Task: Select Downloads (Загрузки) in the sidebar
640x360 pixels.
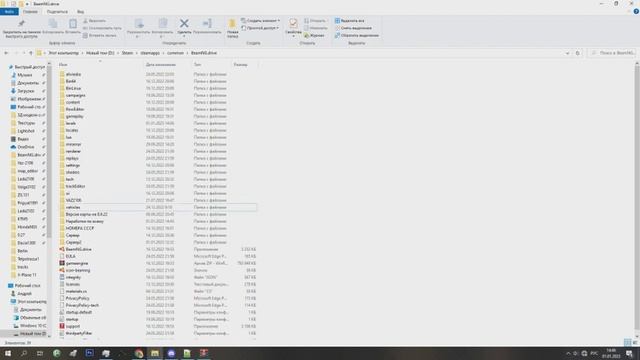Action: coord(27,91)
